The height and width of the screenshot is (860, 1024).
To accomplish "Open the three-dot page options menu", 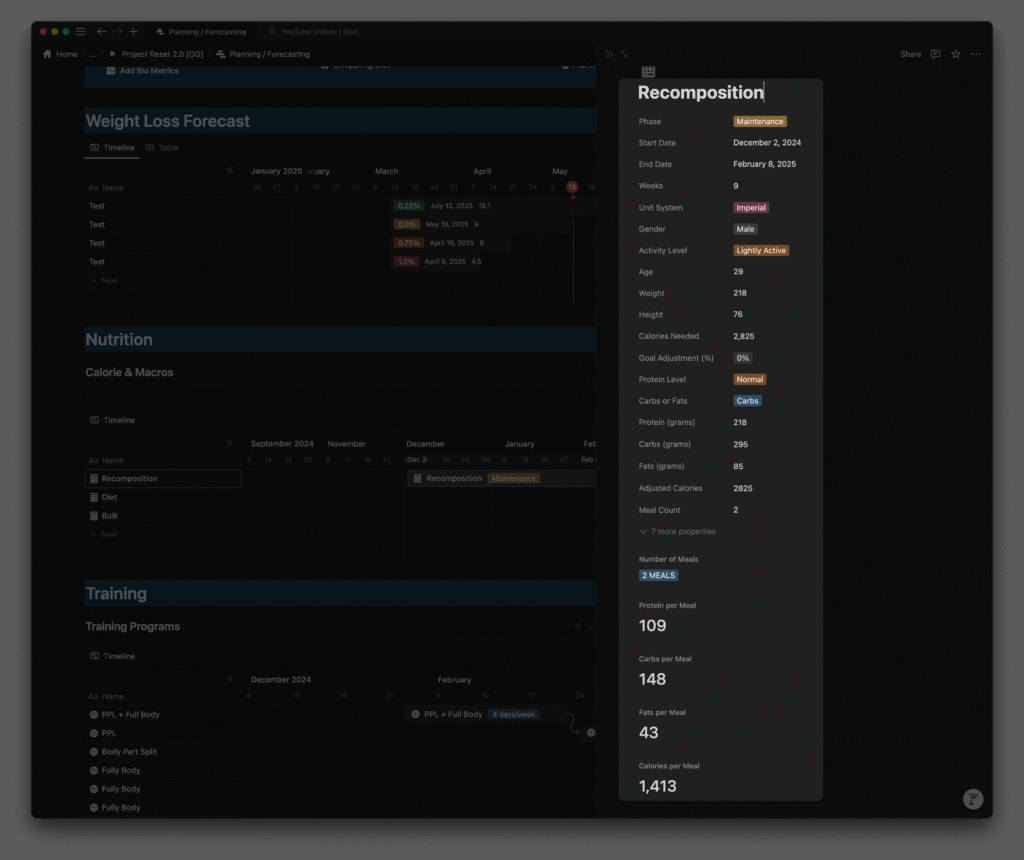I will click(976, 54).
